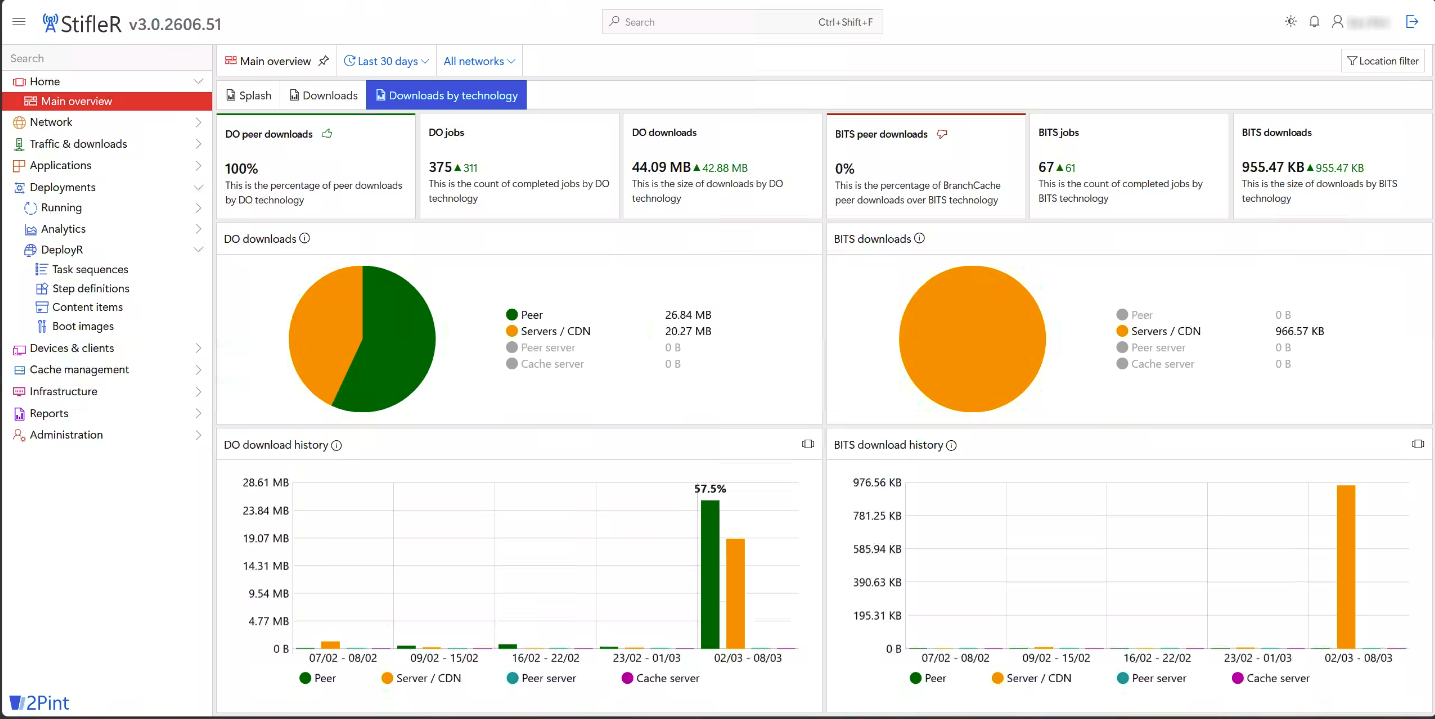The width and height of the screenshot is (1435, 719).
Task: Click the Step definitions icon
Action: [x=42, y=288]
